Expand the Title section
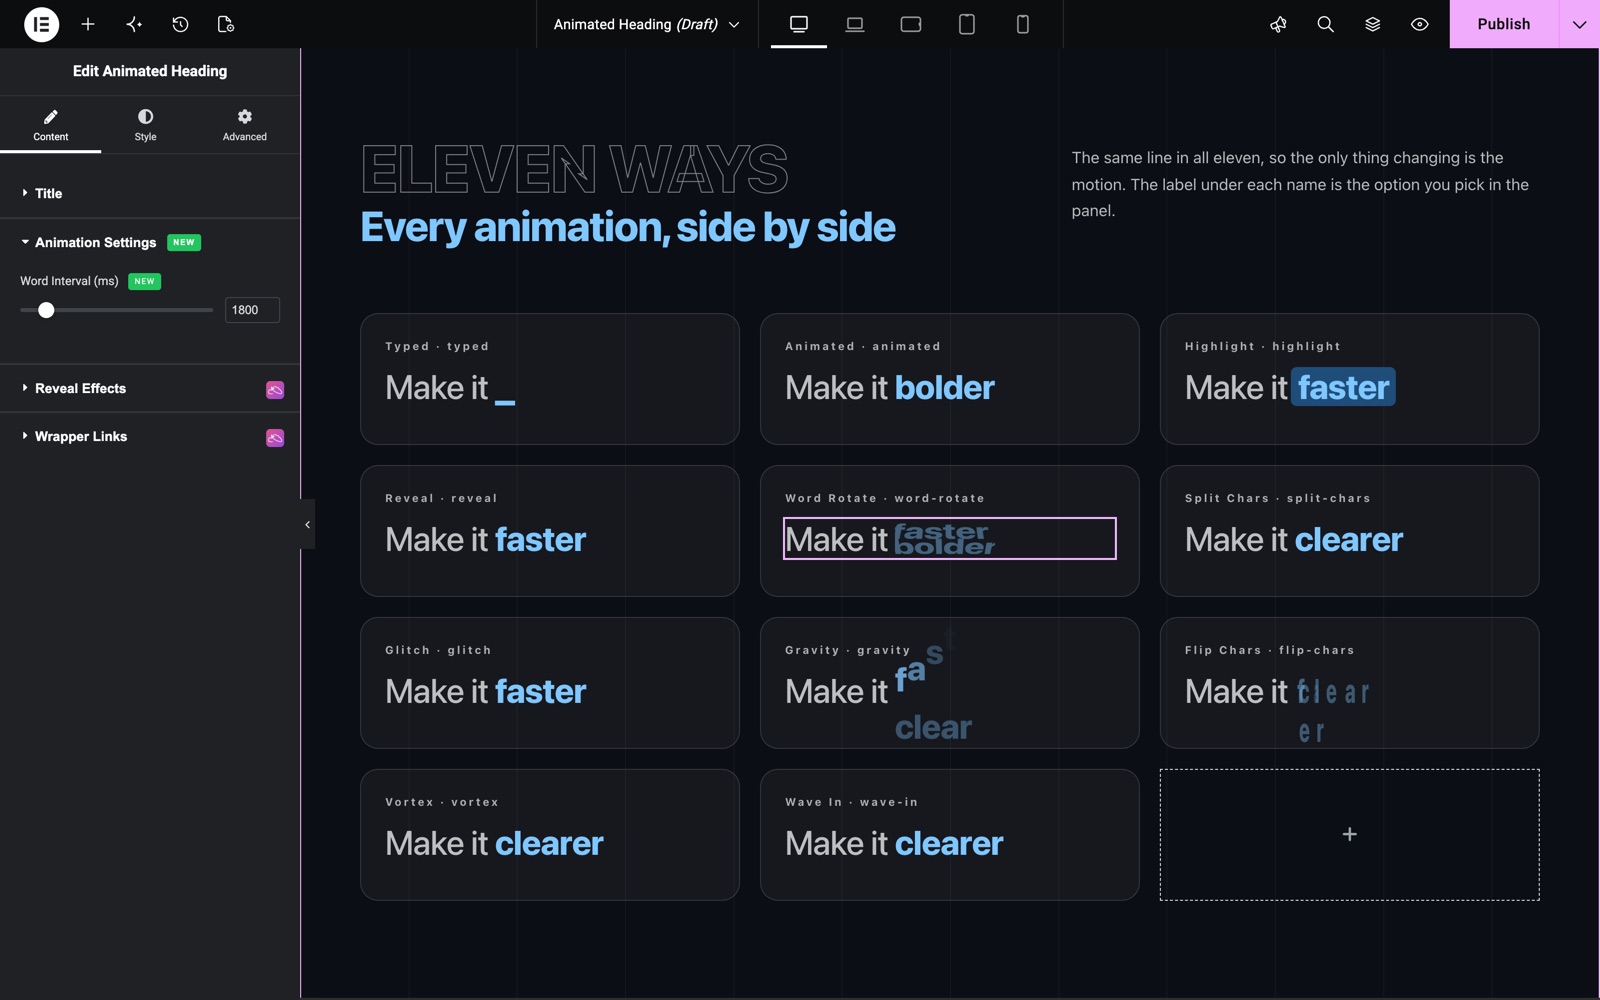 click(150, 193)
